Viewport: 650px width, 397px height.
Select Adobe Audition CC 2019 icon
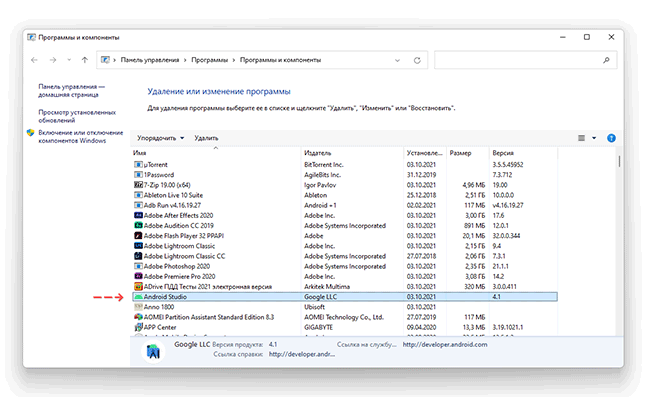[x=138, y=225]
